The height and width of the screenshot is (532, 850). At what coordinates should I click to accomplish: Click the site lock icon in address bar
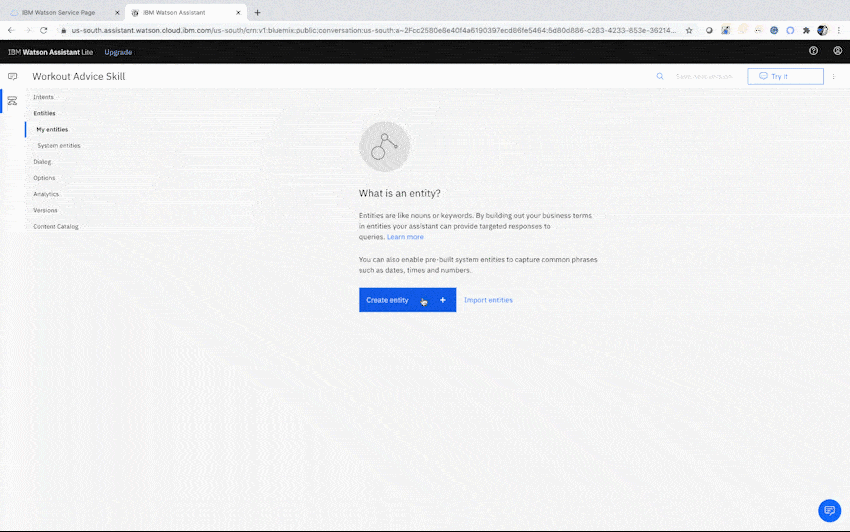[63, 30]
